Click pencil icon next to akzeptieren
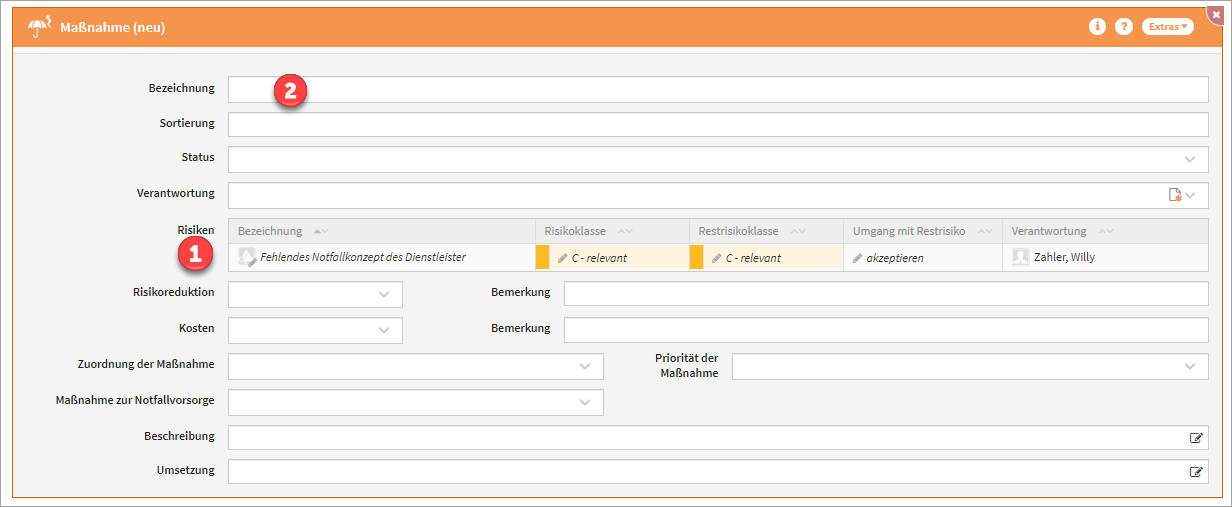This screenshot has height=507, width=1232. tap(858, 258)
